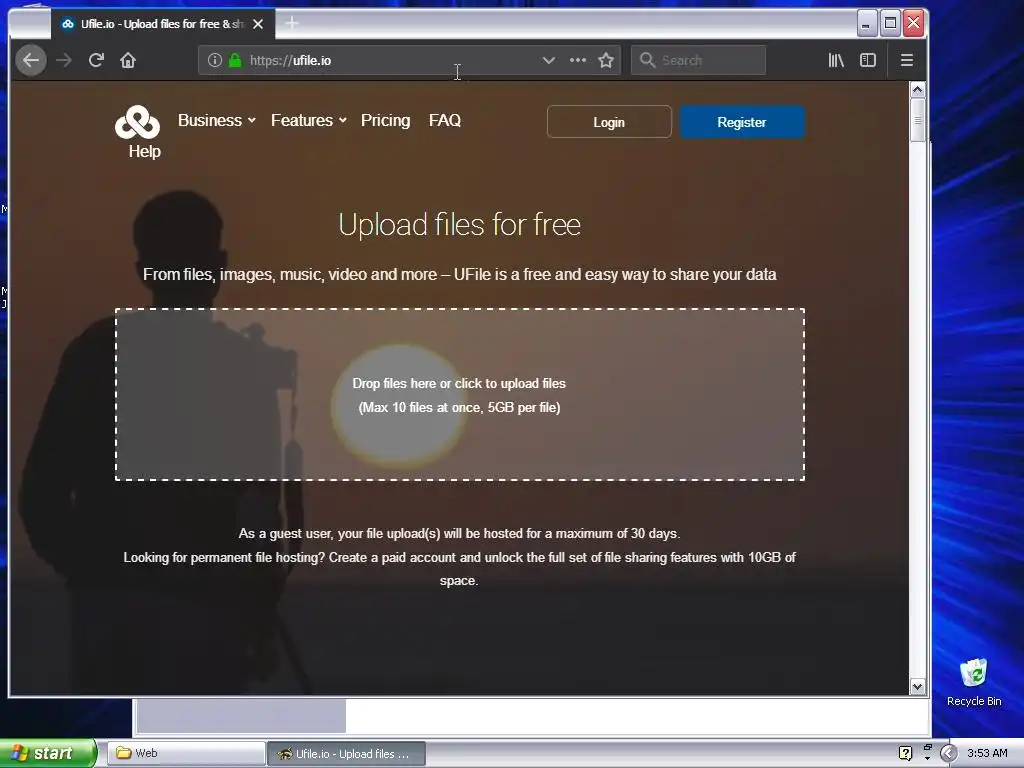Click the green secure padlock icon

[x=235, y=61]
